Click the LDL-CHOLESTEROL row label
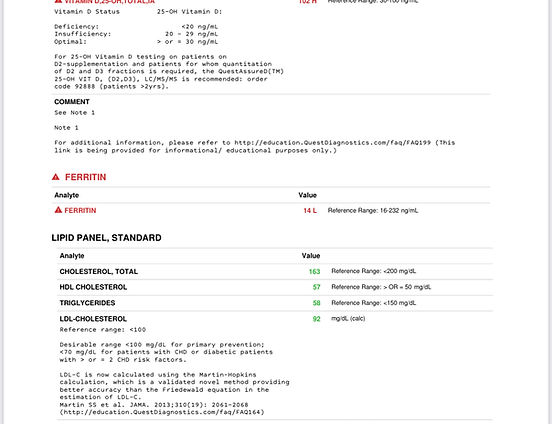The width and height of the screenshot is (552, 424). pos(93,319)
